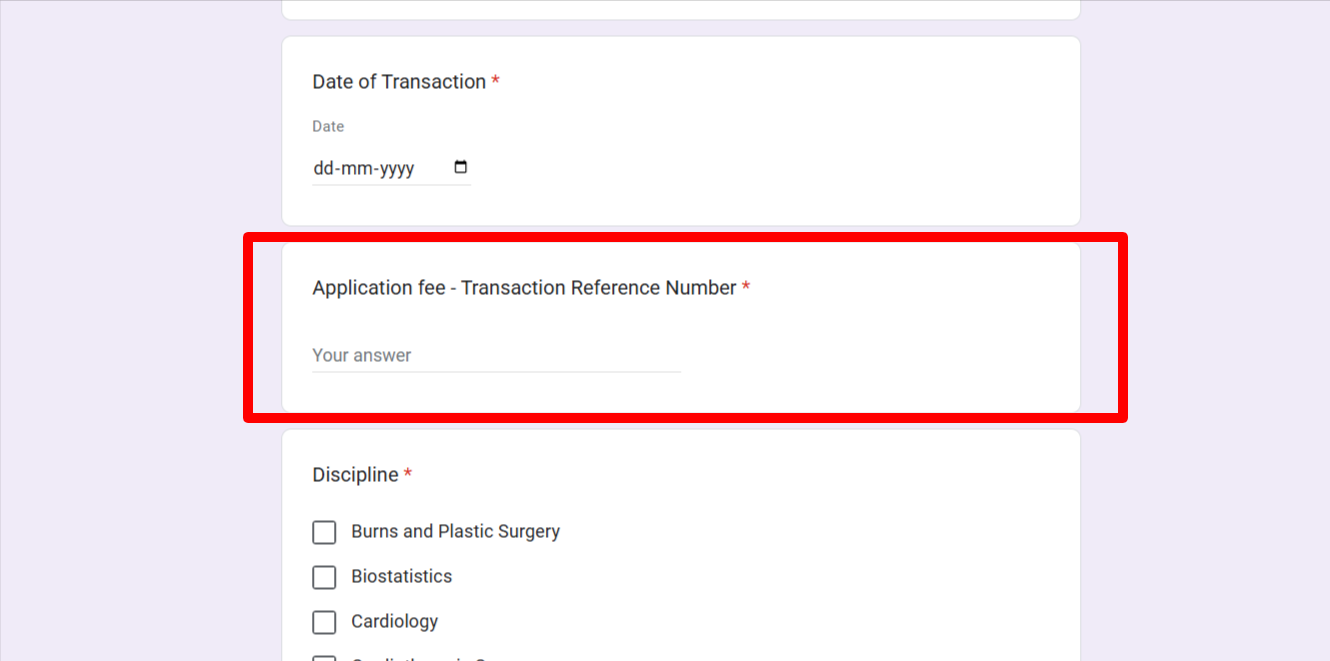Click the "Date of Transaction" question title

[x=399, y=82]
